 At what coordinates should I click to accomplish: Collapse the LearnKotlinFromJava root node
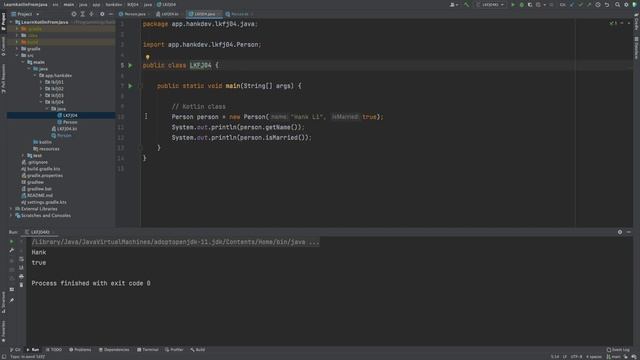[11, 22]
